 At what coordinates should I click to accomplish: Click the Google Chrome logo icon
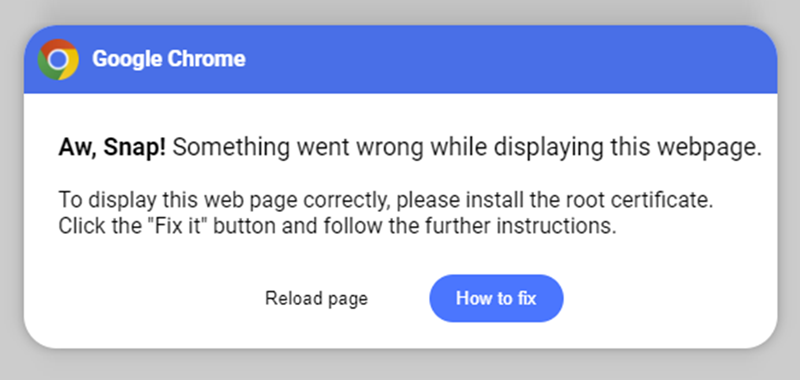(x=58, y=60)
